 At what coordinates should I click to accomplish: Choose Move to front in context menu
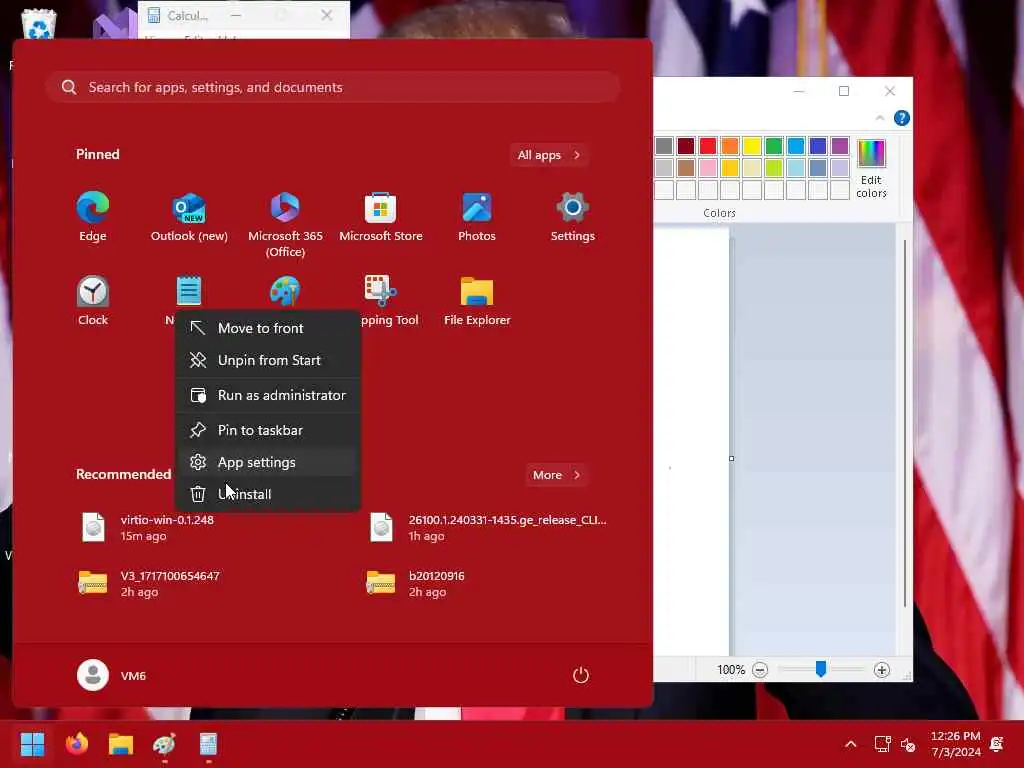(x=268, y=328)
